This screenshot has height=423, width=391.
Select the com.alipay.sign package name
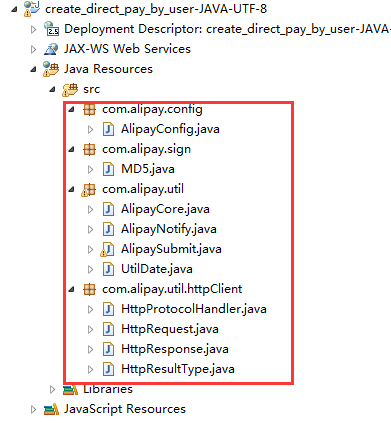point(146,150)
